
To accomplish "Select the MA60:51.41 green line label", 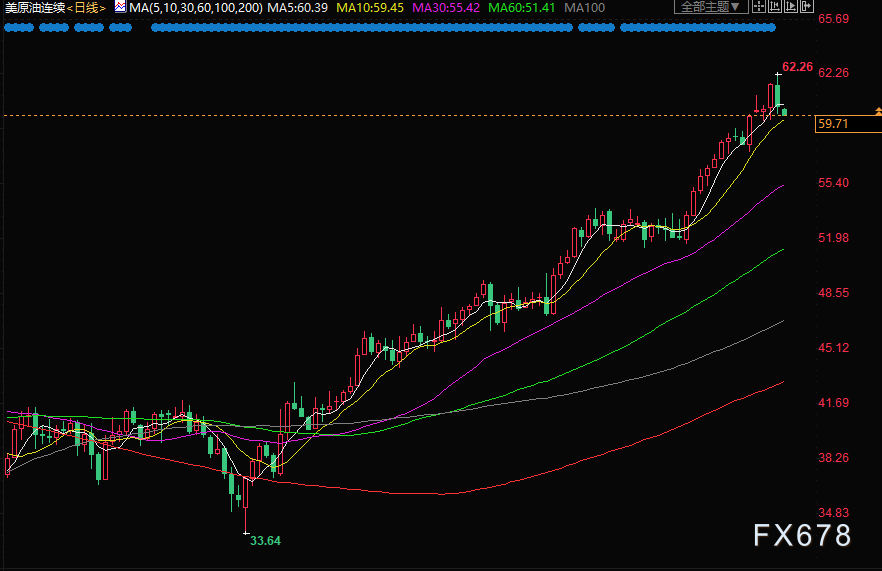I will (x=521, y=8).
